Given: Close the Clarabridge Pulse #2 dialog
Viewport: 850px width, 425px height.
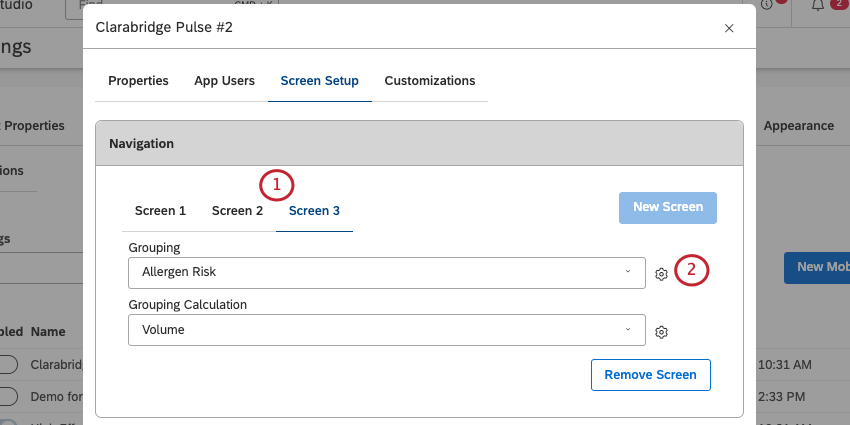Looking at the screenshot, I should pos(729,28).
